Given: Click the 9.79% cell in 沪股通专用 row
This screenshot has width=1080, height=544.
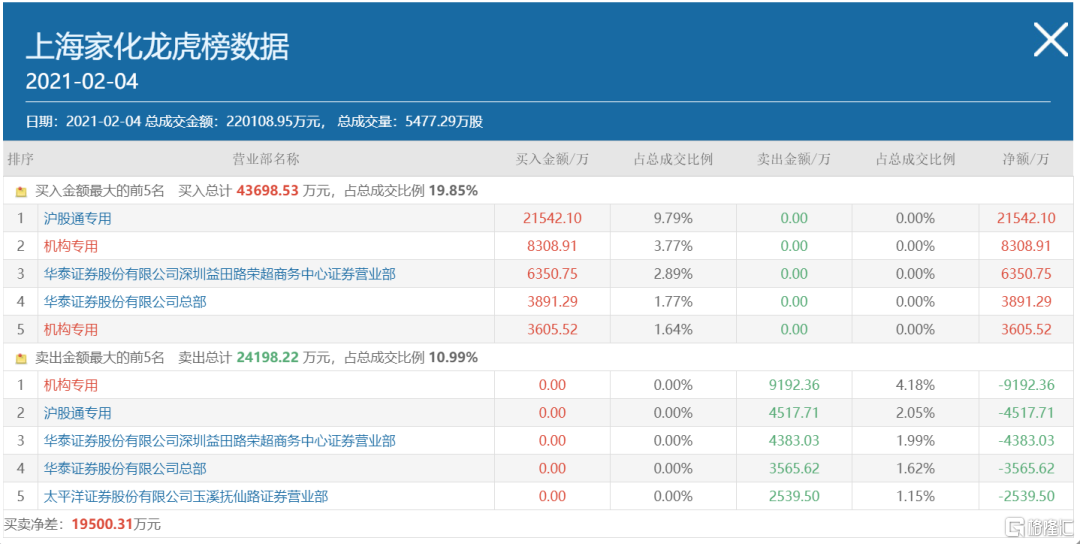Looking at the screenshot, I should [673, 218].
